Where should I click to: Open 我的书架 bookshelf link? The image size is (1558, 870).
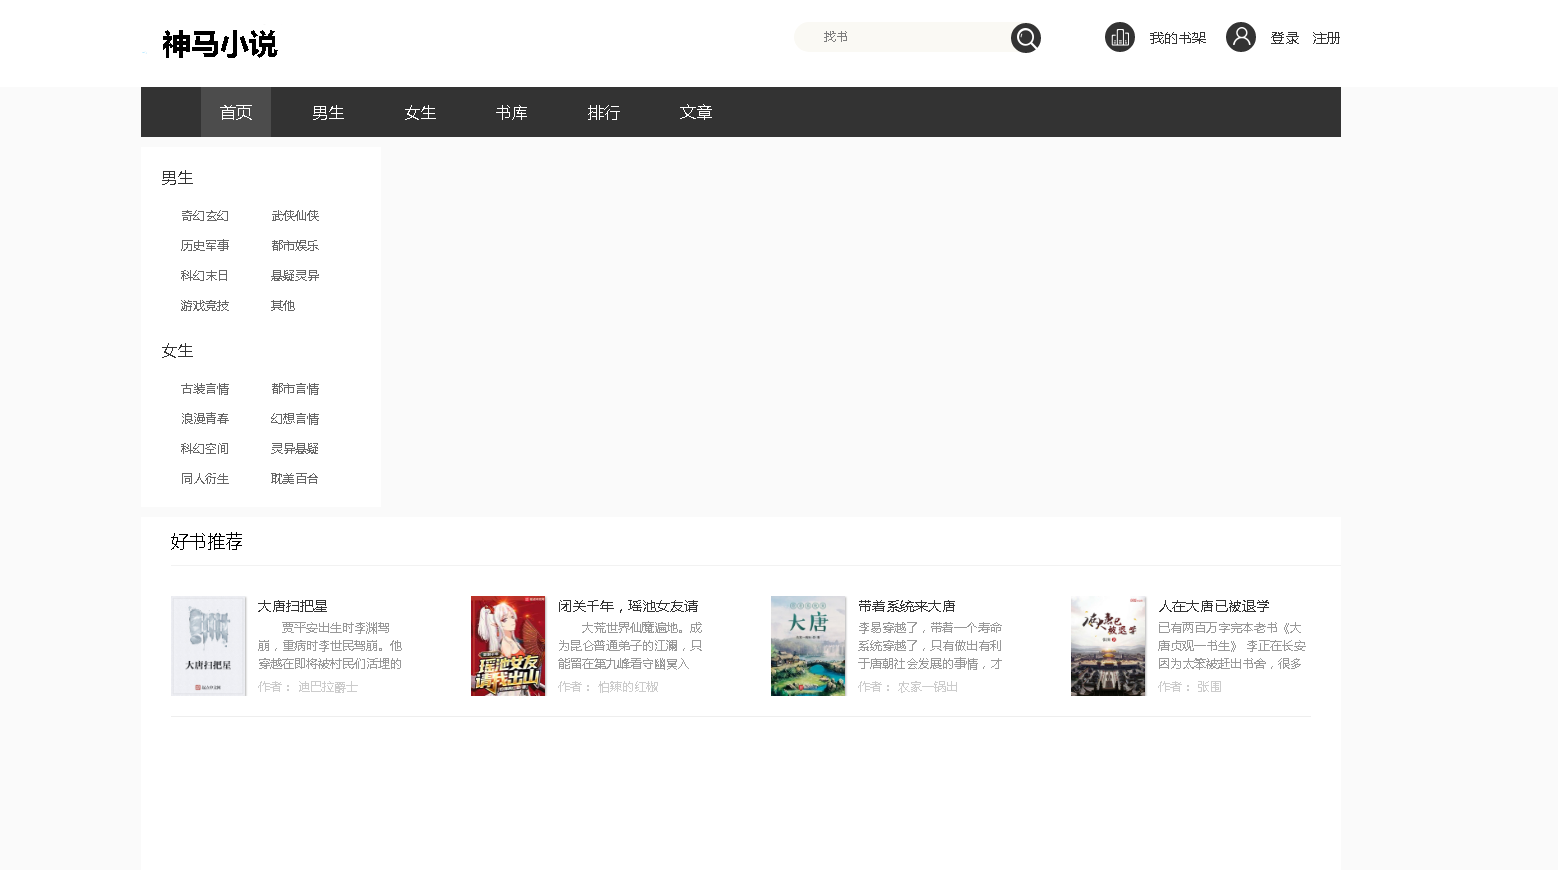tap(1177, 38)
